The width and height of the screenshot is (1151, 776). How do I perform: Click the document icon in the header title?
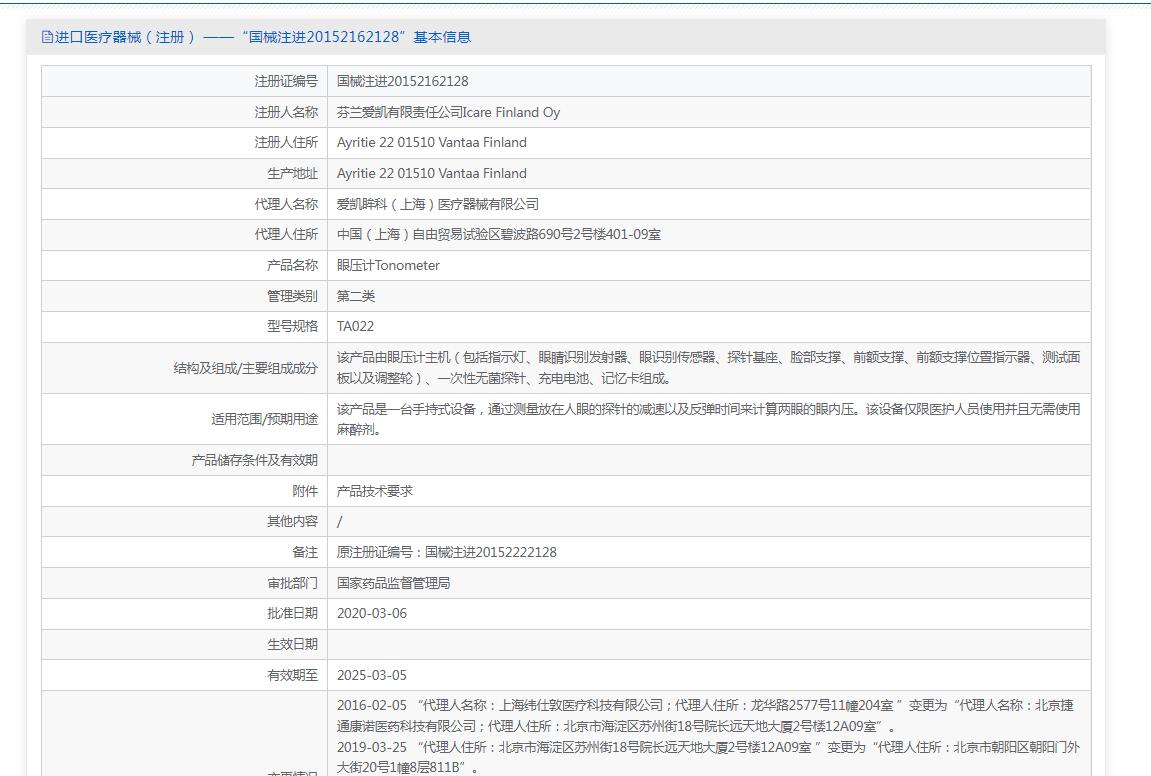(x=47, y=37)
